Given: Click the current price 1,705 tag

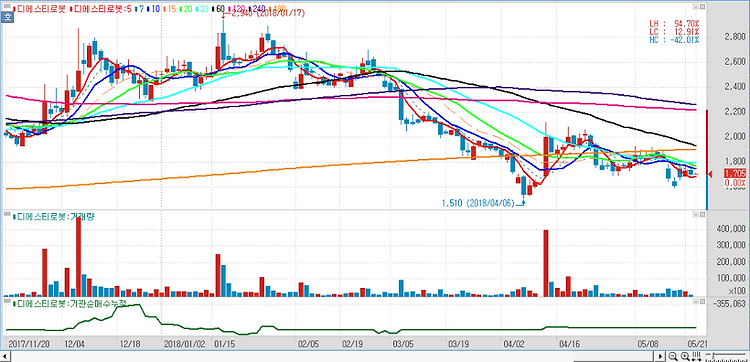Looking at the screenshot, I should point(736,173).
